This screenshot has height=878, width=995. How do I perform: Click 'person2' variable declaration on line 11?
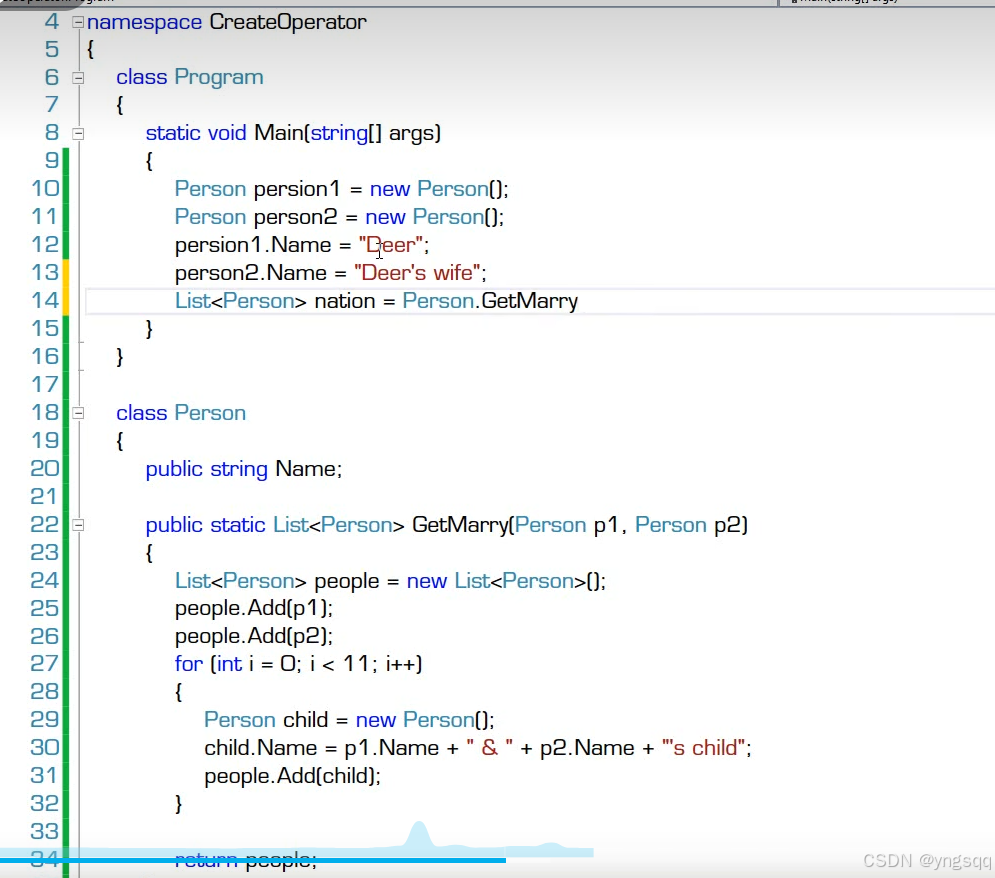[x=295, y=217]
